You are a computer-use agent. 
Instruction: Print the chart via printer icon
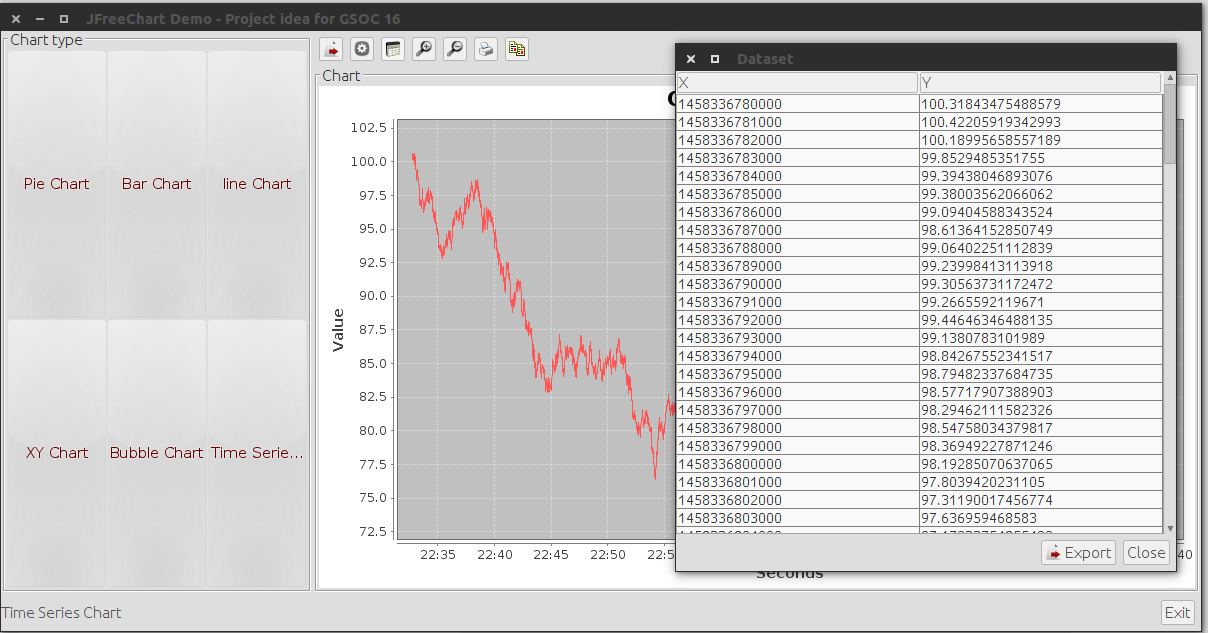[486, 48]
